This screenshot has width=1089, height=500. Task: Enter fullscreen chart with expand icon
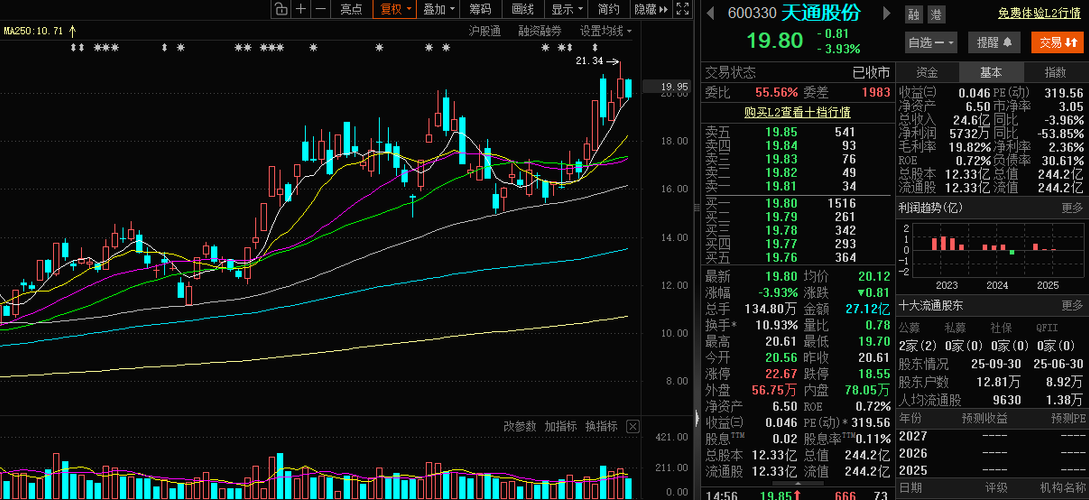click(x=683, y=9)
